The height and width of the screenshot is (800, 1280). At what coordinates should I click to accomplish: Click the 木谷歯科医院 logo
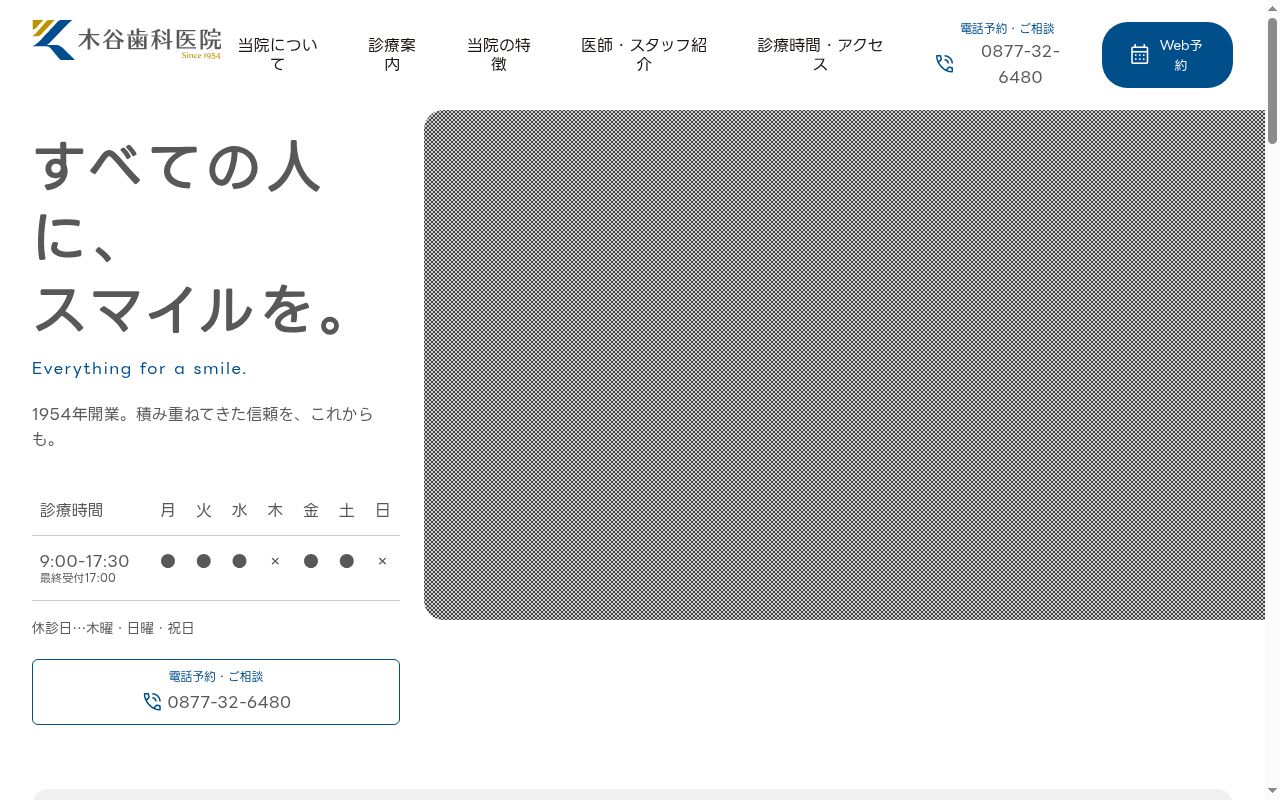(127, 40)
